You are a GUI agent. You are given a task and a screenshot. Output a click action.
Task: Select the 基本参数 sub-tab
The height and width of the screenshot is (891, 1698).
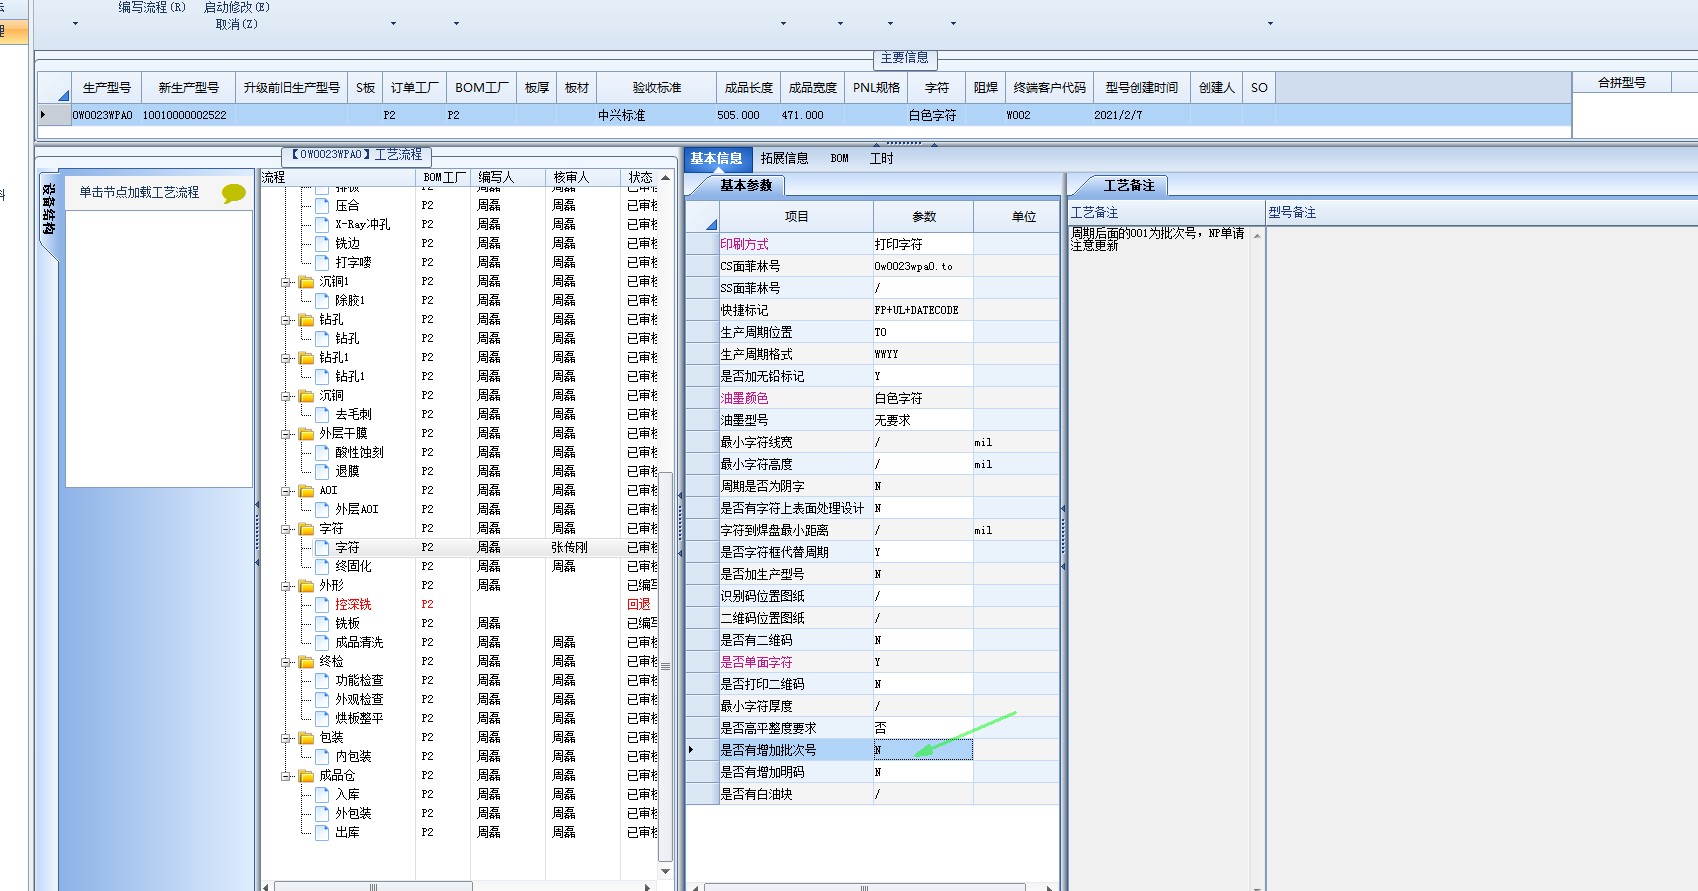coord(746,185)
